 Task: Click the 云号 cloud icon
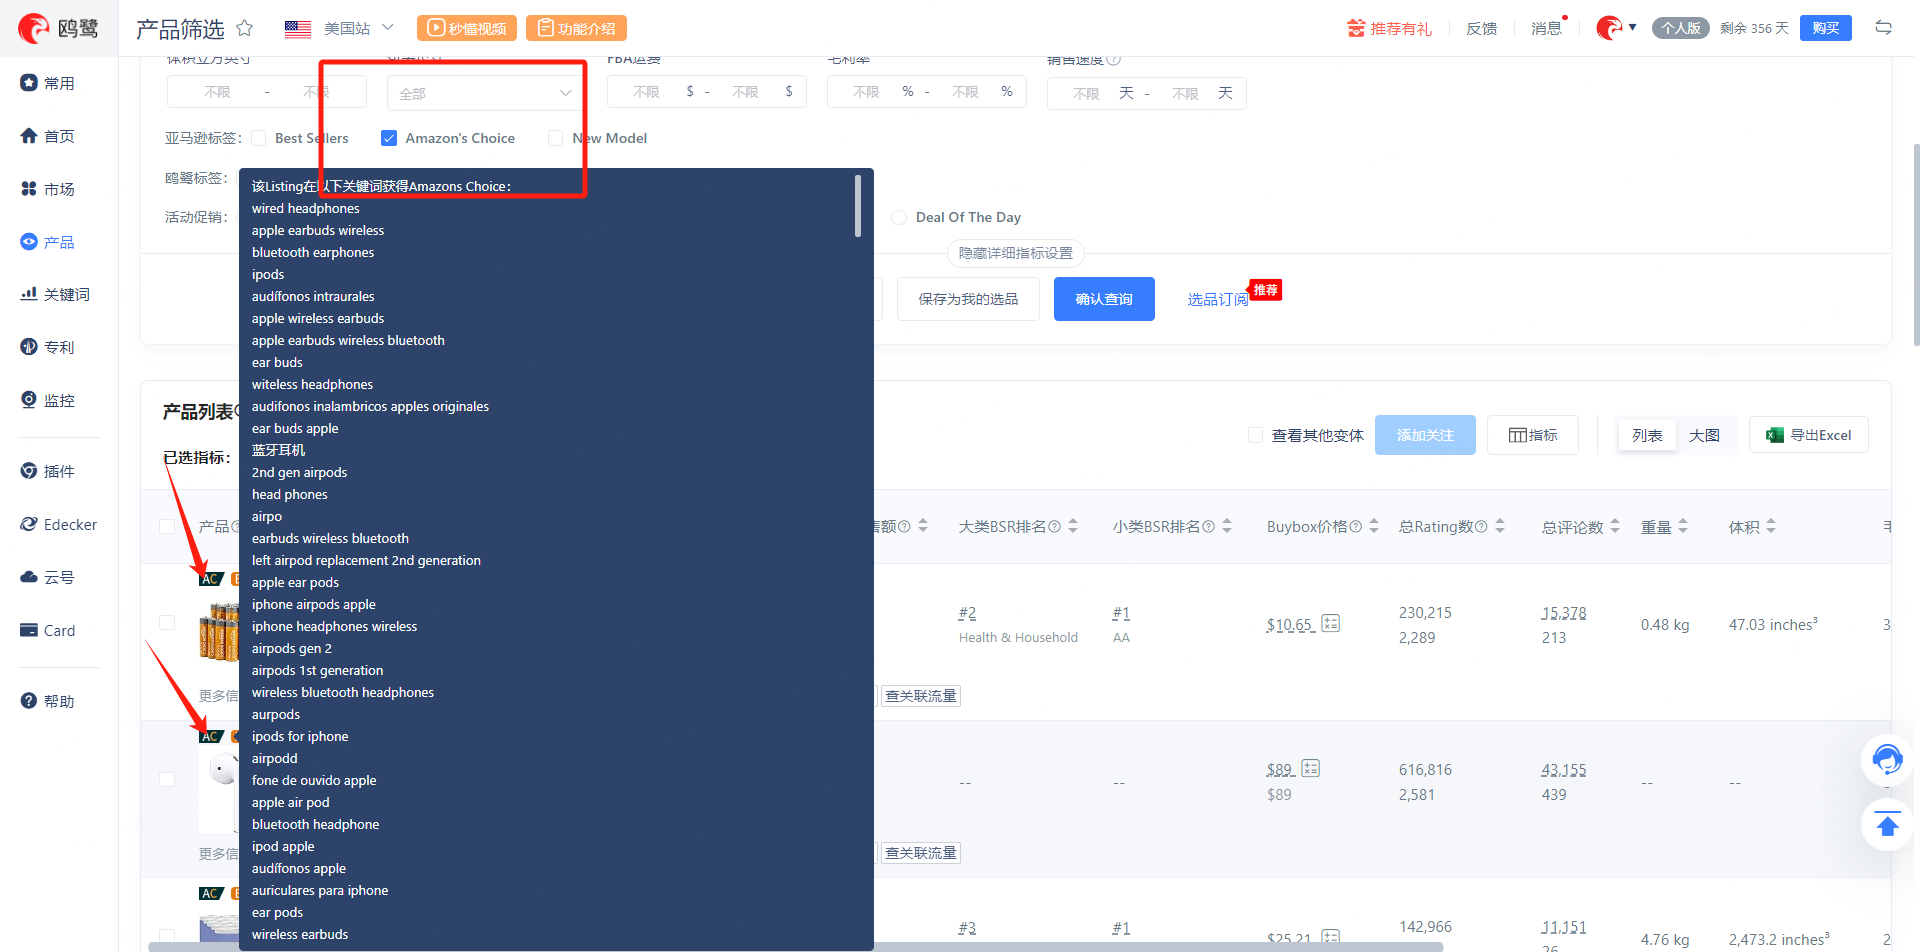coord(29,577)
